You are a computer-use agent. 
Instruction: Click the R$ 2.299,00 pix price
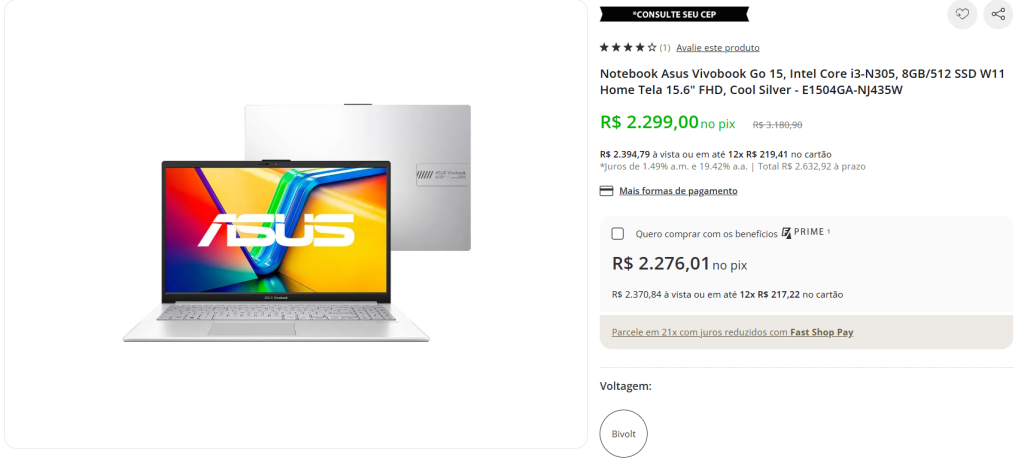(667, 122)
